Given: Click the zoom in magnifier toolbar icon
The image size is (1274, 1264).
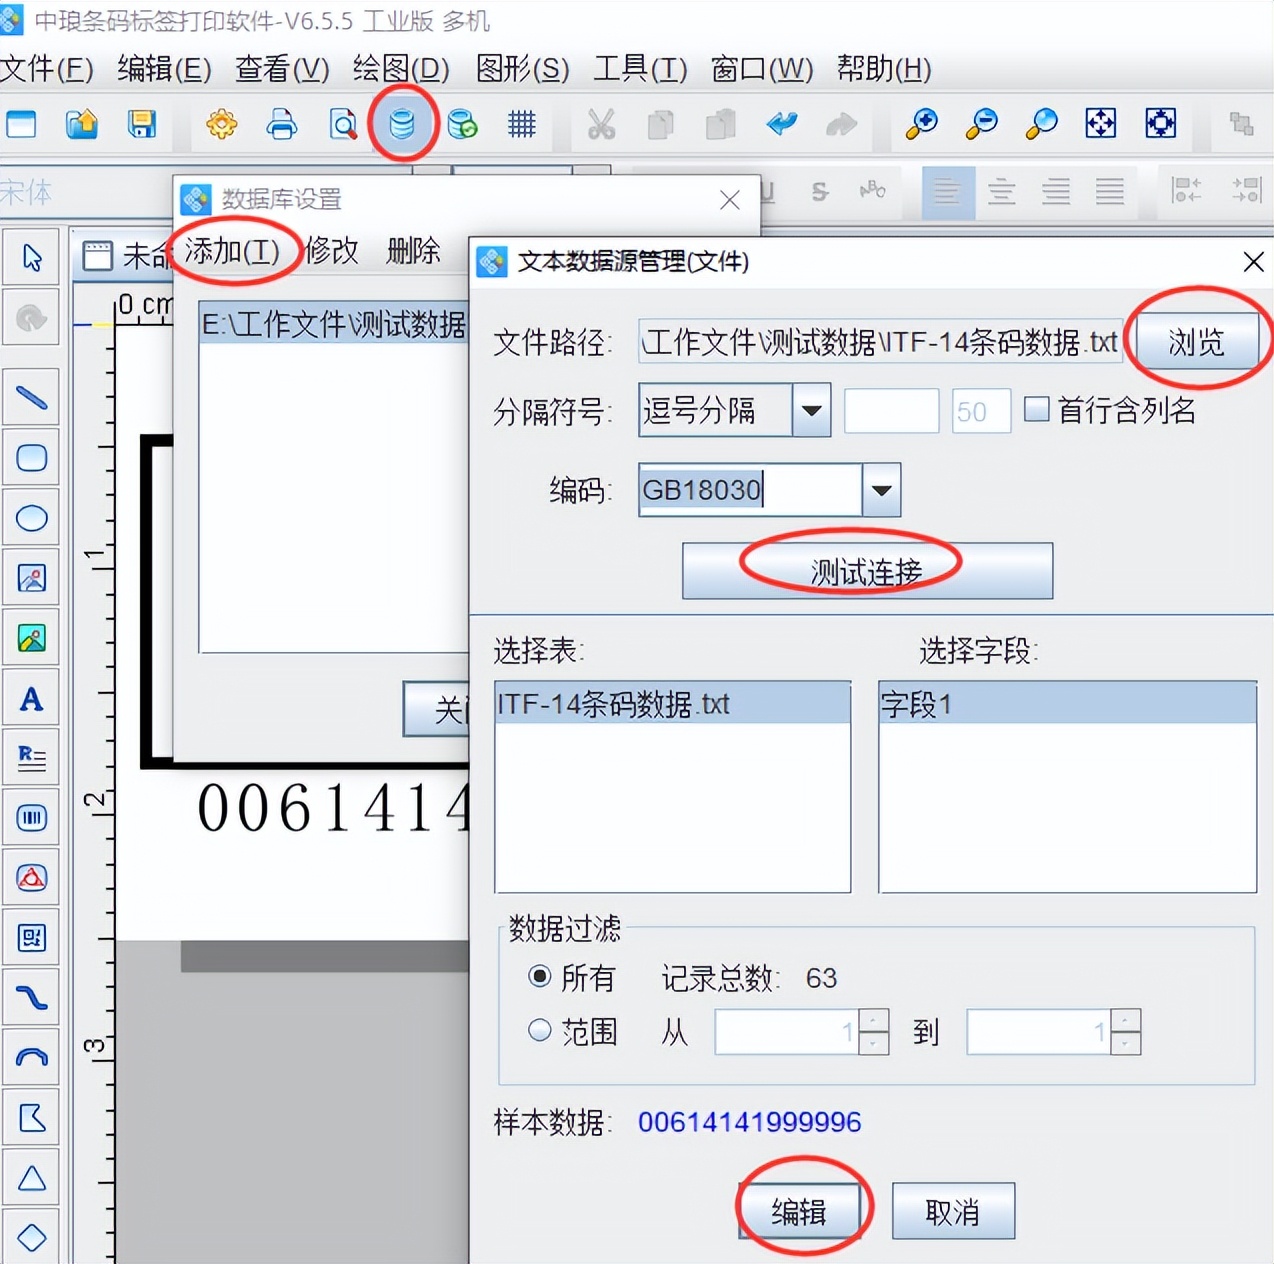Looking at the screenshot, I should (920, 124).
